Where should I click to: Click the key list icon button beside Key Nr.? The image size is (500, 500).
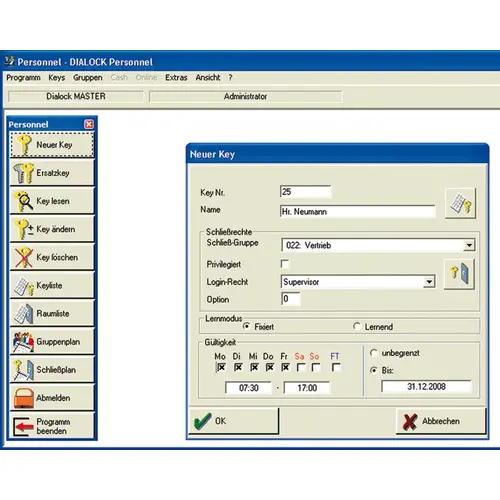(x=460, y=203)
